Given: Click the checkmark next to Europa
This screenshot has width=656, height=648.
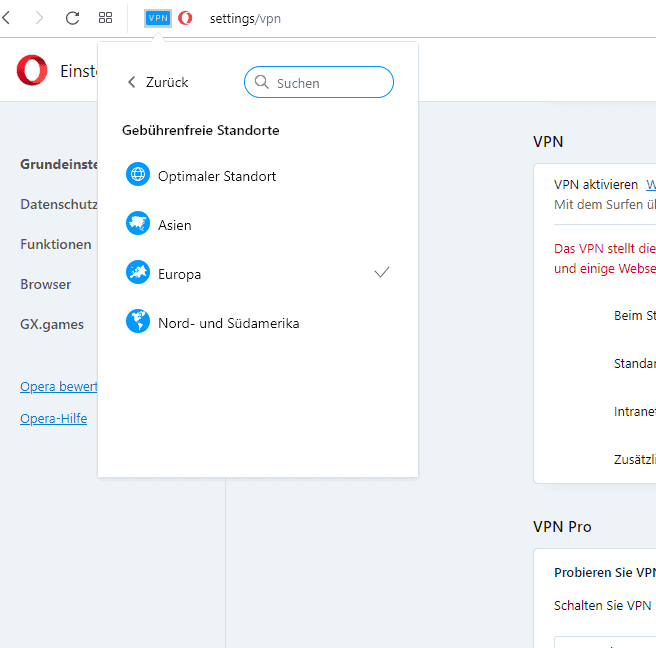Looking at the screenshot, I should click(x=382, y=272).
